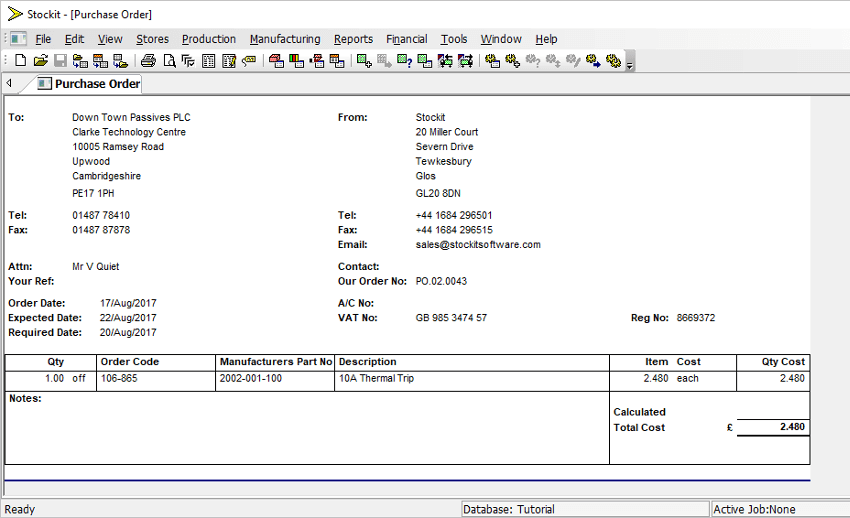Open print preview magnifier page icon
Screen dimensions: 850x518
click(x=169, y=61)
